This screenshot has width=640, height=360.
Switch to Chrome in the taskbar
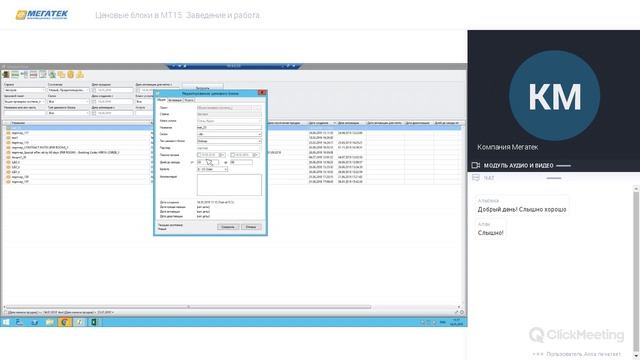pyautogui.click(x=64, y=322)
